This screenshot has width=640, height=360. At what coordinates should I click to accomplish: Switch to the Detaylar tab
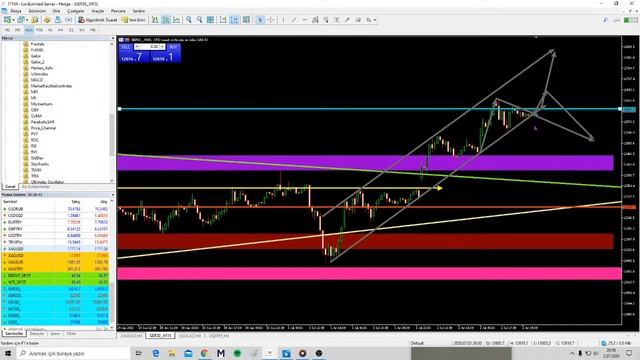(x=37, y=334)
